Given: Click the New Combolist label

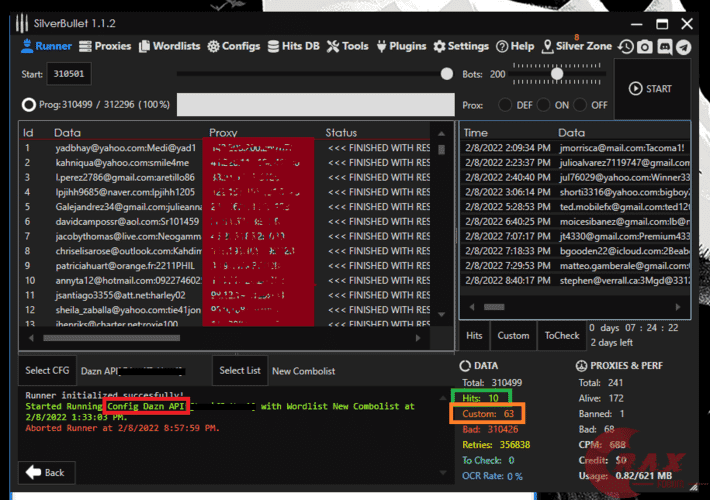Looking at the screenshot, I should 303,371.
